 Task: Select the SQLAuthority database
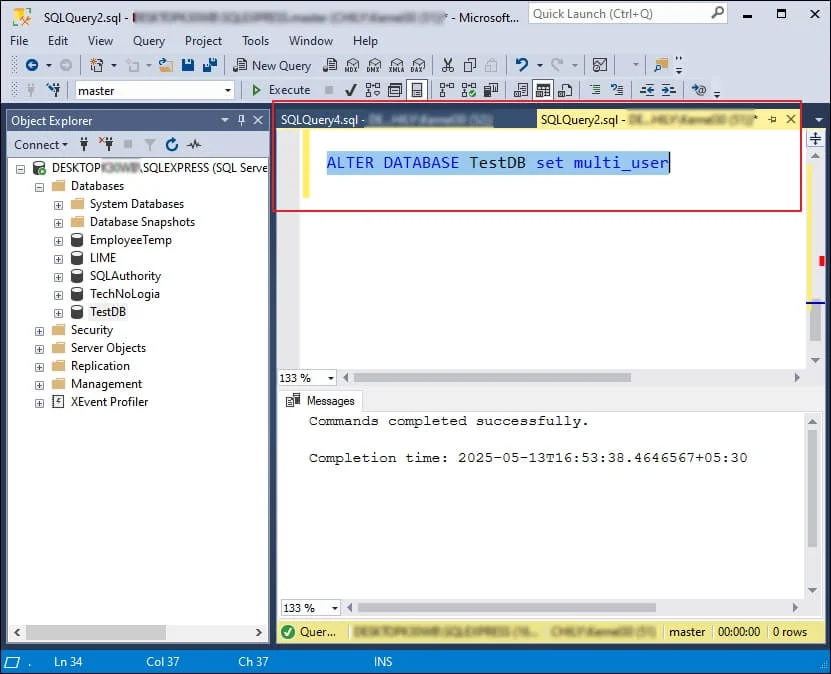coord(125,276)
